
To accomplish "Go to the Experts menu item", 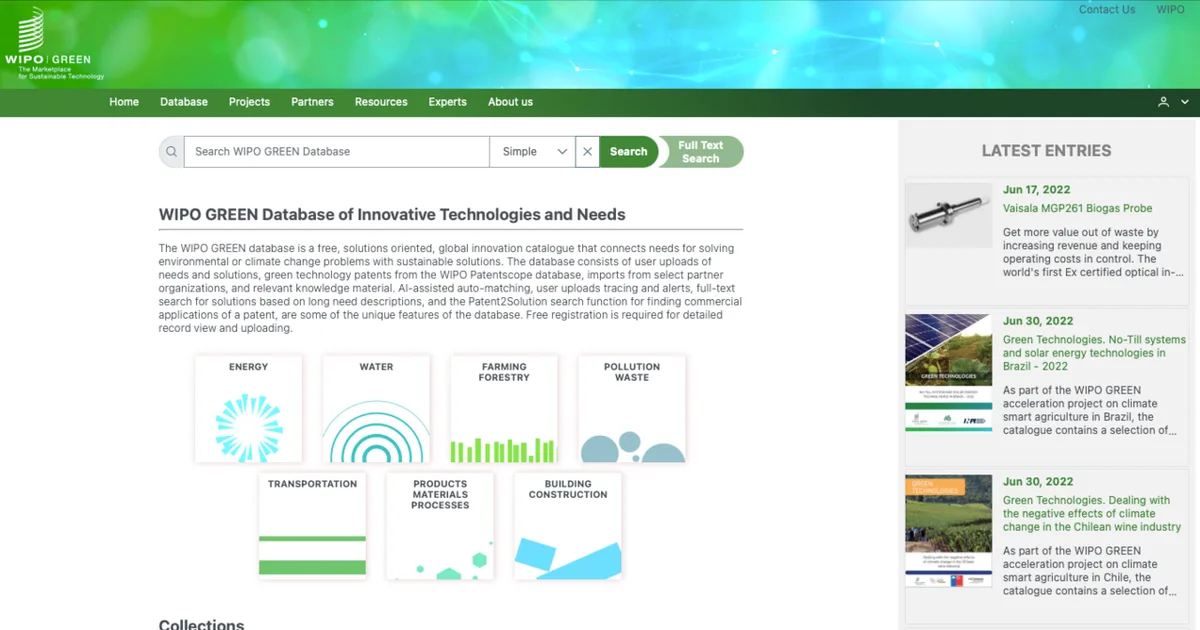I will 447,102.
